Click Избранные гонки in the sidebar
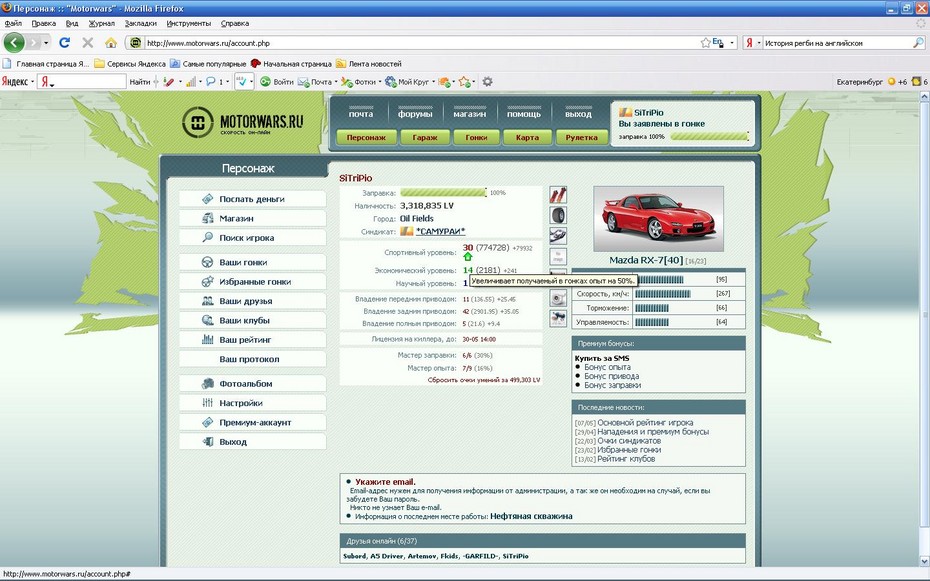 pyautogui.click(x=253, y=282)
